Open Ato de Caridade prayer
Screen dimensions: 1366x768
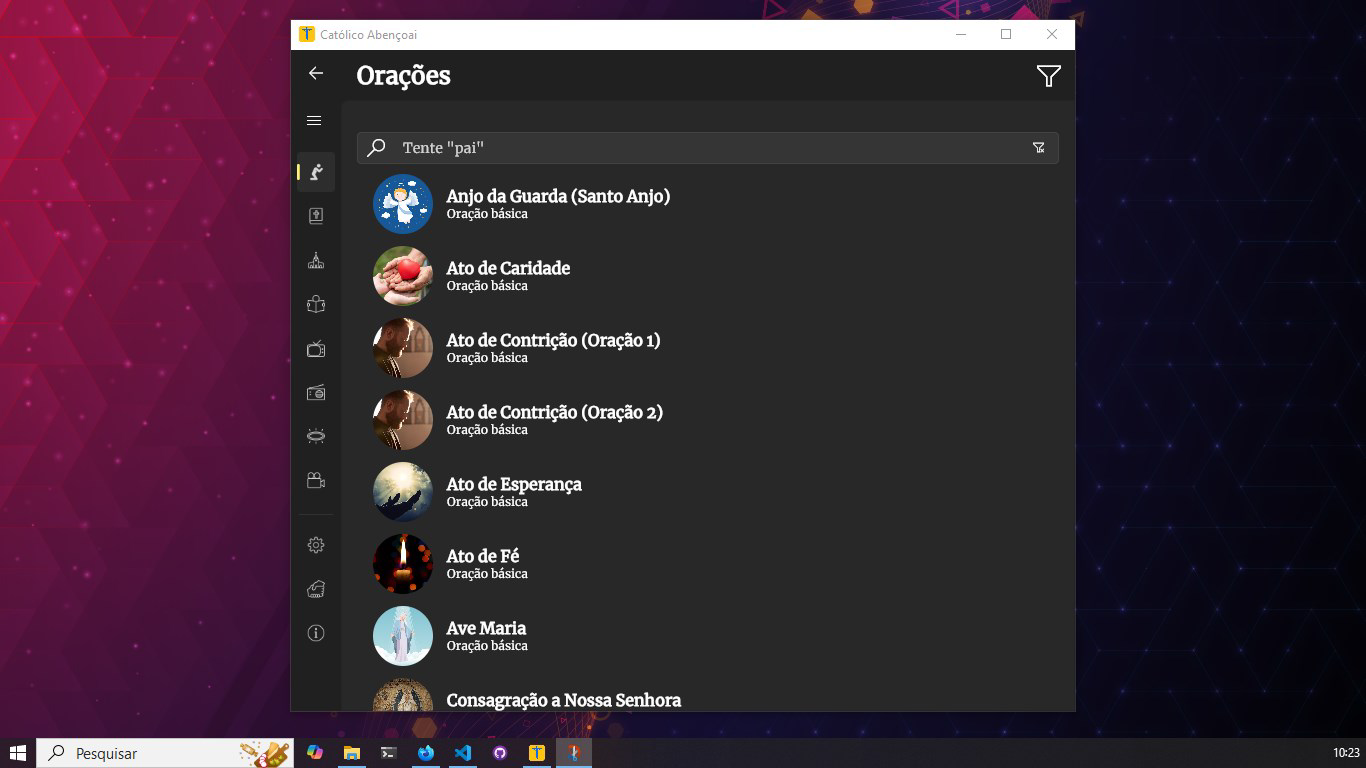coord(708,276)
